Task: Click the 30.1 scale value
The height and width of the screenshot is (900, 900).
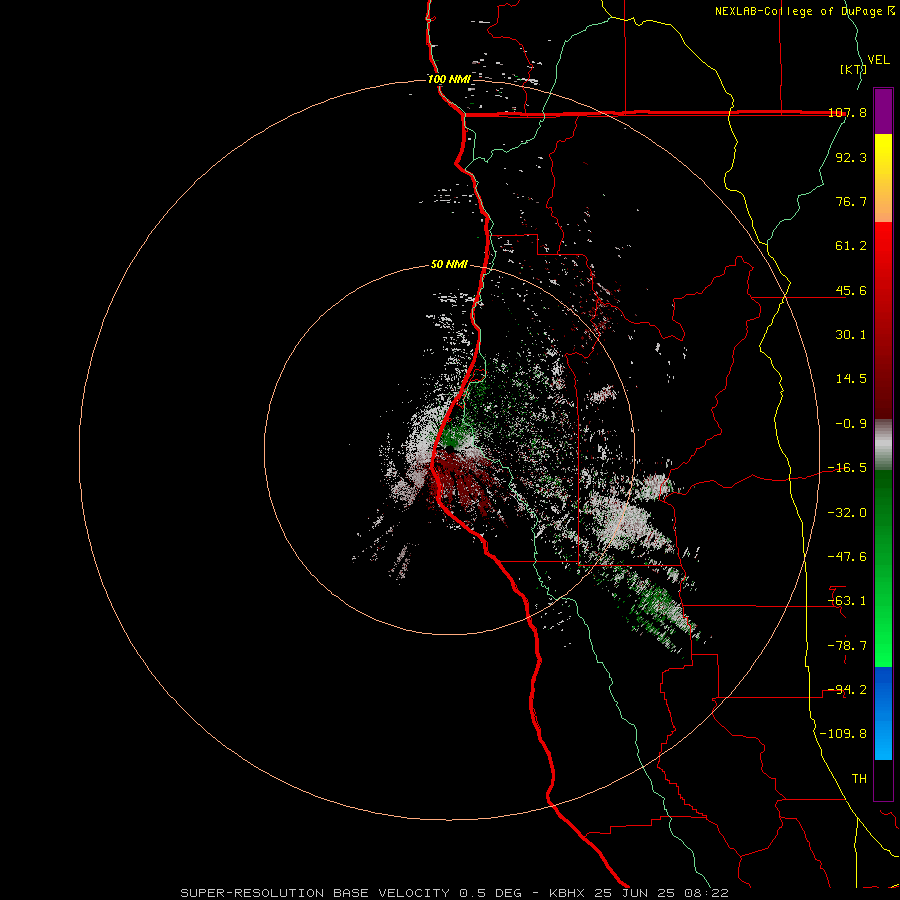Action: coord(851,335)
